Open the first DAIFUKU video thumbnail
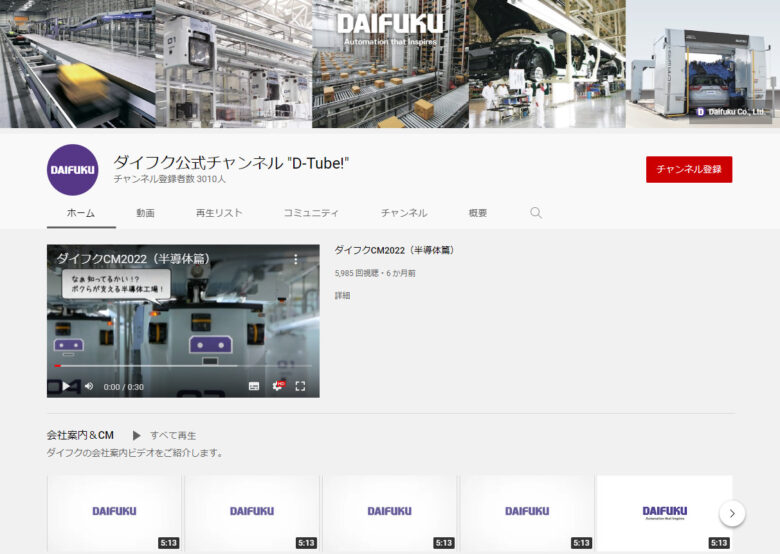The height and width of the screenshot is (554, 780). (x=114, y=513)
